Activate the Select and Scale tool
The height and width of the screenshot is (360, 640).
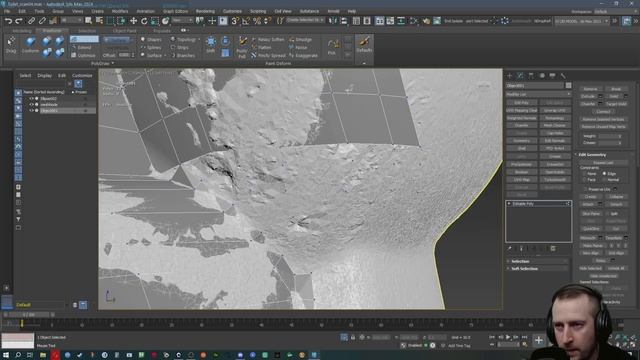click(x=155, y=21)
